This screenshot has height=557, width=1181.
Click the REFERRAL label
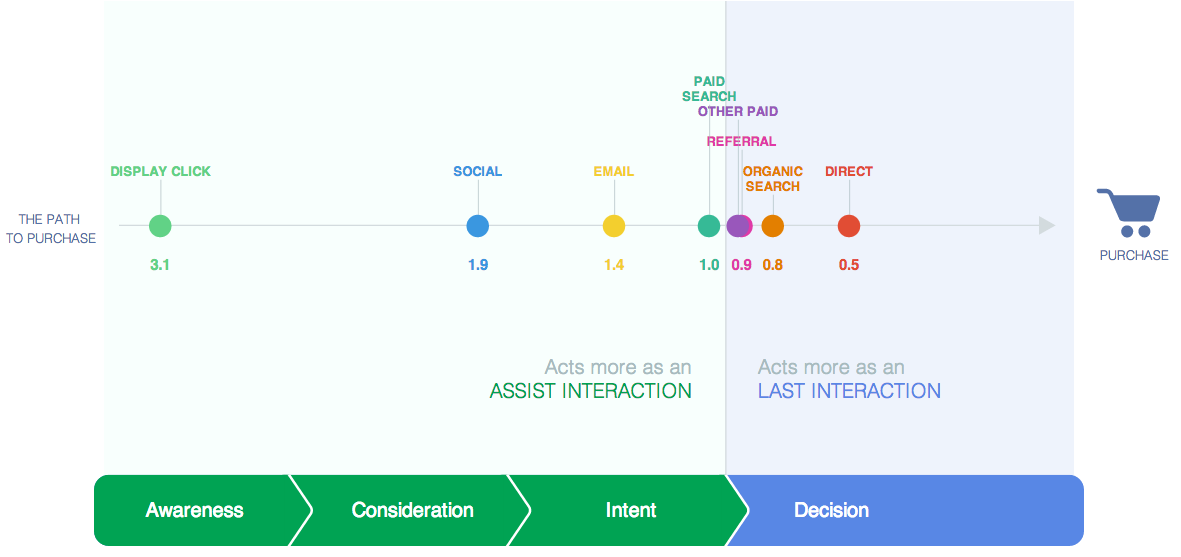coord(741,142)
